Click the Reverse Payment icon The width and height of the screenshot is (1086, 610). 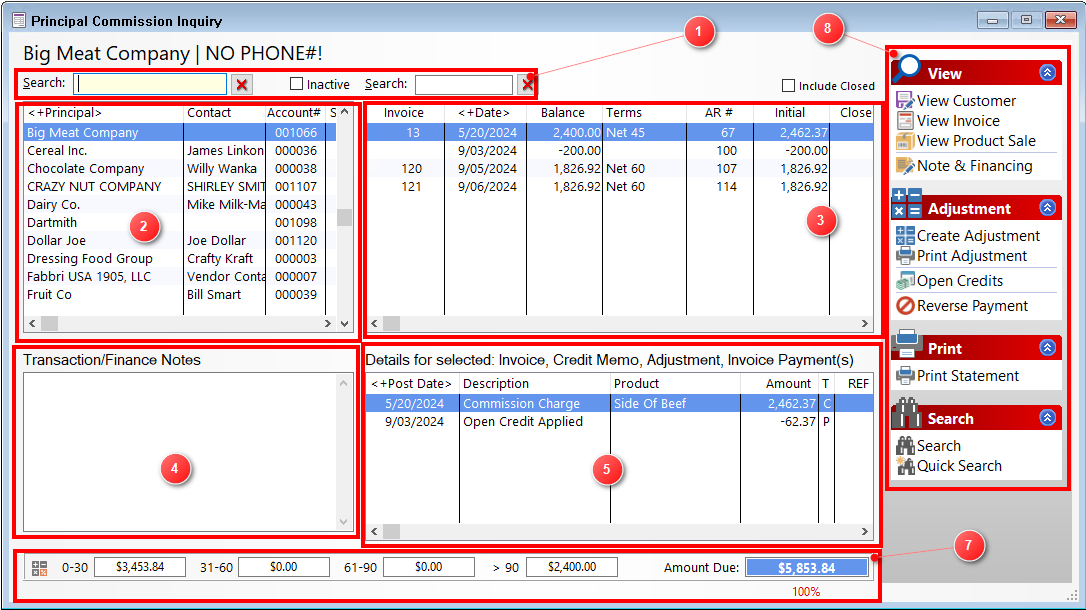pyautogui.click(x=905, y=306)
